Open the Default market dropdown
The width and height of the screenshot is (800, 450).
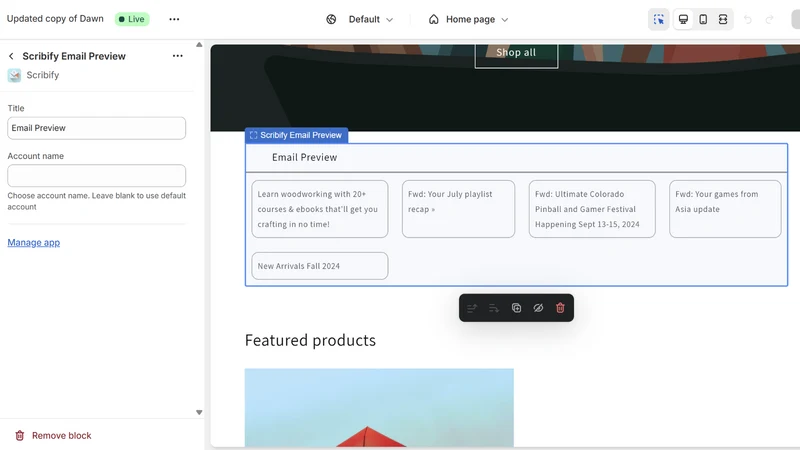pyautogui.click(x=371, y=19)
